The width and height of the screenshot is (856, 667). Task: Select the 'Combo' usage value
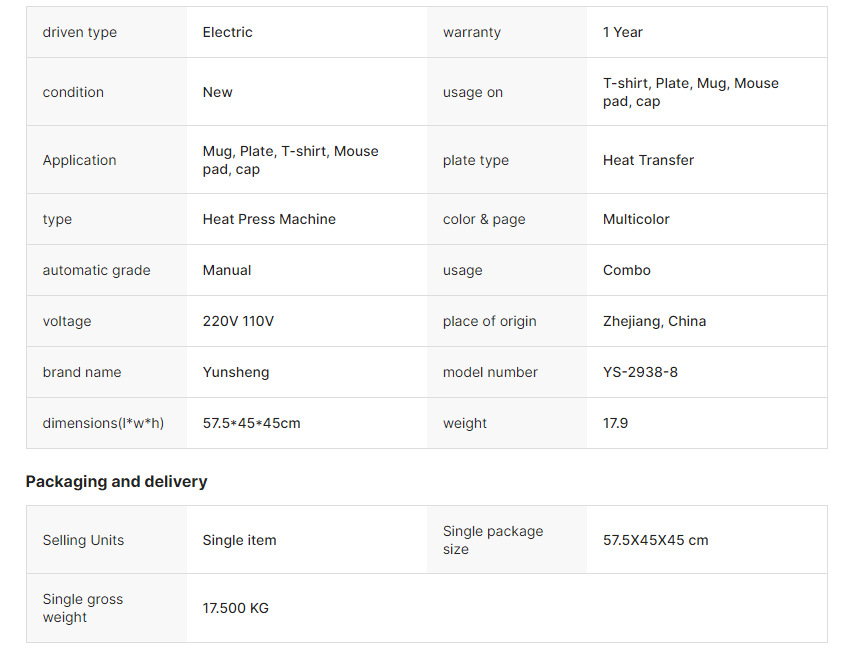point(627,270)
